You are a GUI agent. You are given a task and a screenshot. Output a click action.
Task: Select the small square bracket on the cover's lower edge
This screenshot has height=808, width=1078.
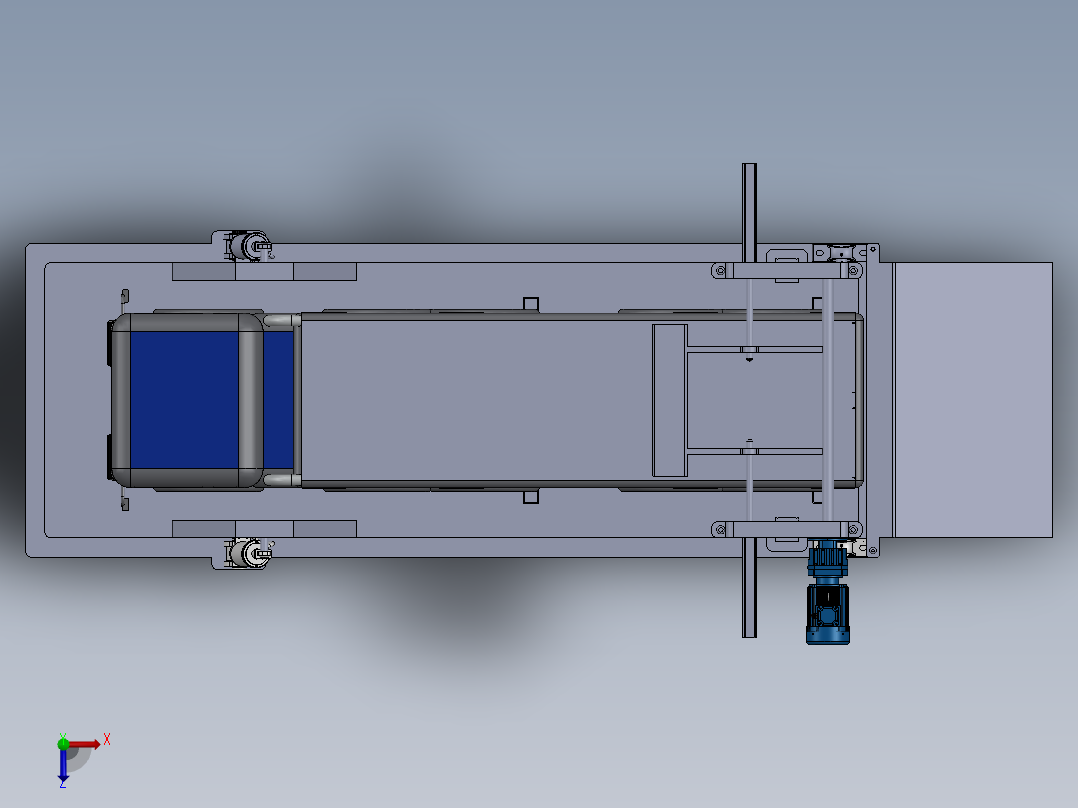coord(531,496)
